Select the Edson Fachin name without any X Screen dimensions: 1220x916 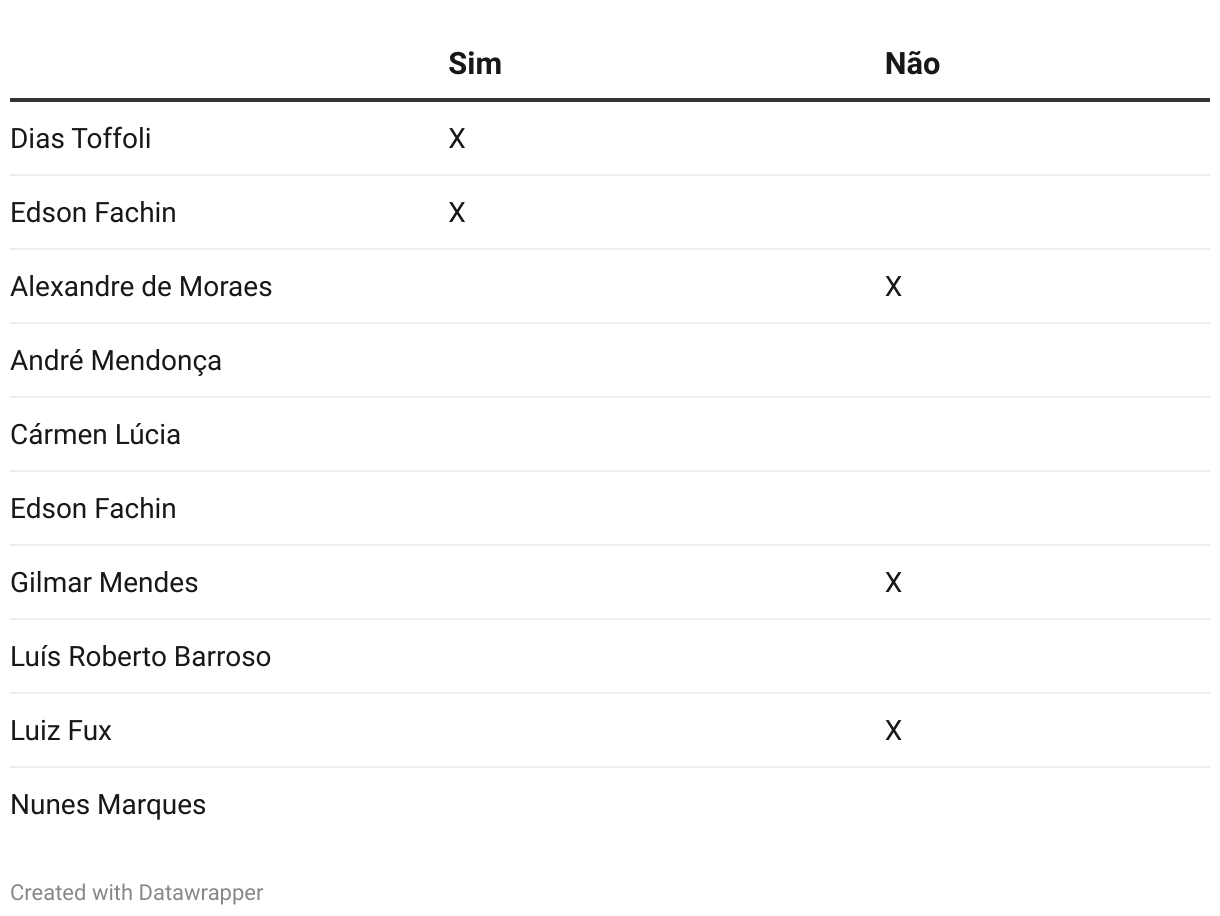(93, 508)
